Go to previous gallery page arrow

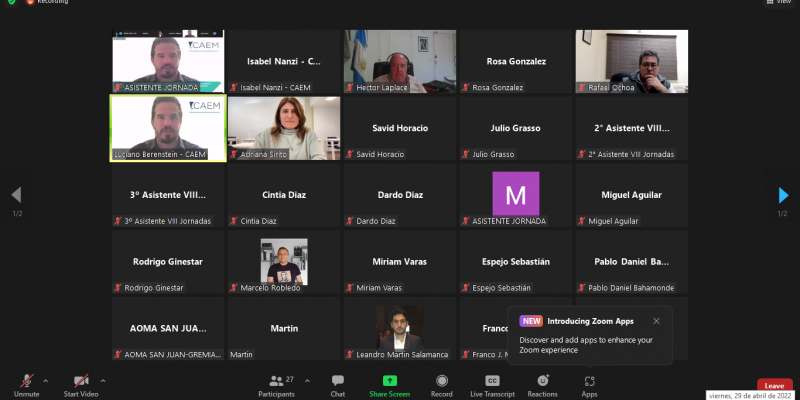pyautogui.click(x=16, y=195)
